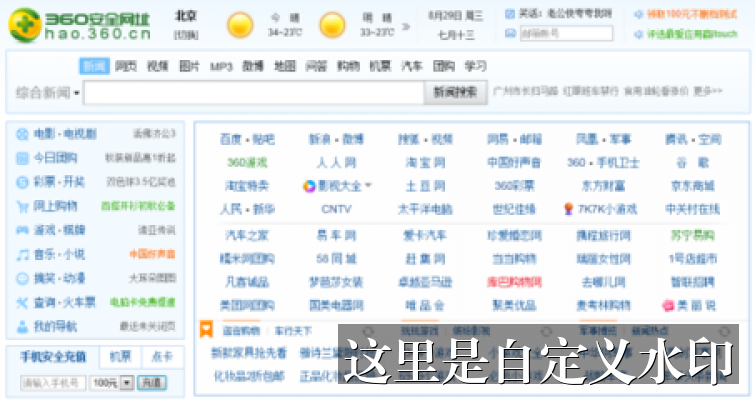Viewport: 755px width, 400px height.
Task: Open the 中关村在线 link
Action: point(692,209)
